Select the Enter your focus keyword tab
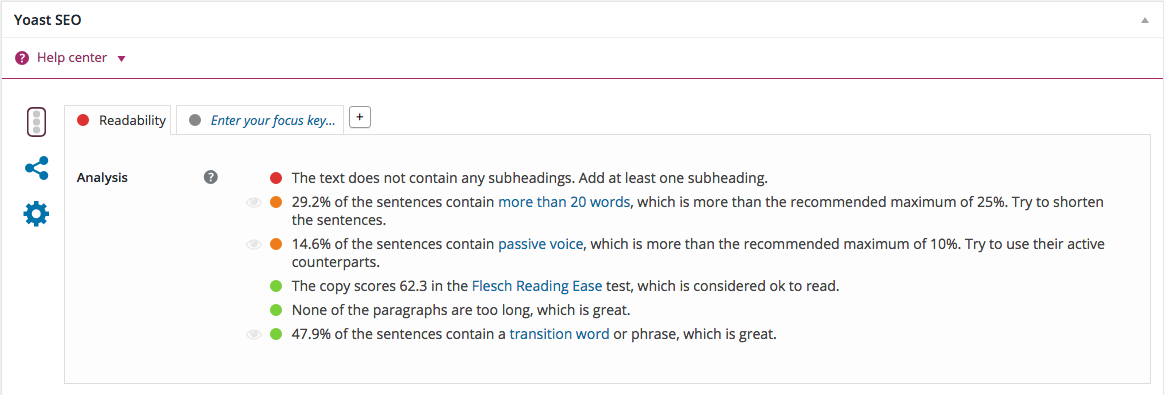This screenshot has height=395, width=1164. tap(260, 120)
